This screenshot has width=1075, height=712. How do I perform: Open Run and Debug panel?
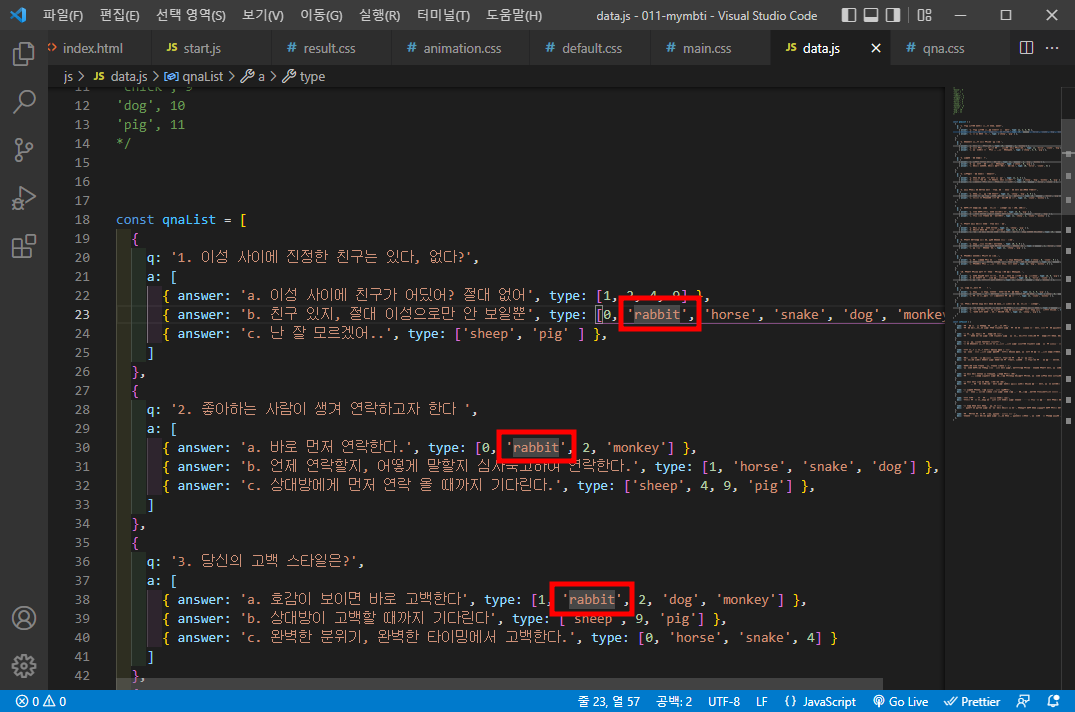(x=24, y=198)
